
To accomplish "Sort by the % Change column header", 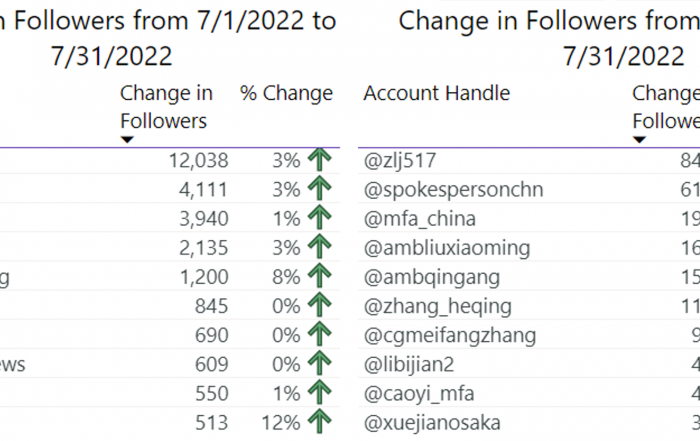I will tap(286, 93).
